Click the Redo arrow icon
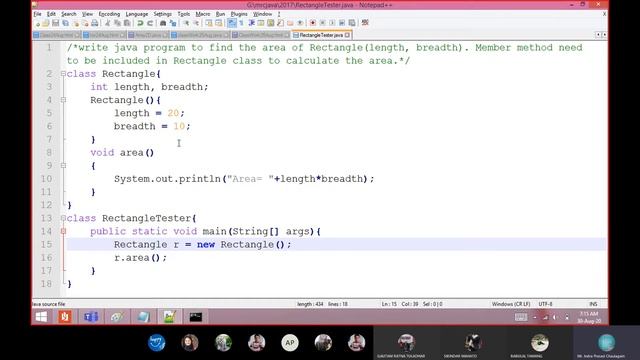Image resolution: width=640 pixels, height=360 pixels. 150,23
